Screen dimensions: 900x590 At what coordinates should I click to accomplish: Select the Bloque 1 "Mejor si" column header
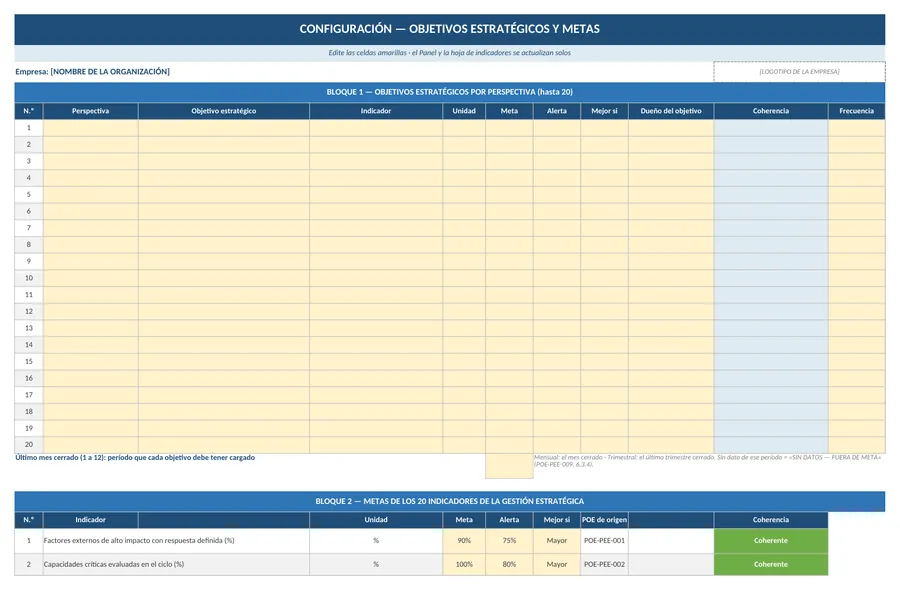point(604,111)
